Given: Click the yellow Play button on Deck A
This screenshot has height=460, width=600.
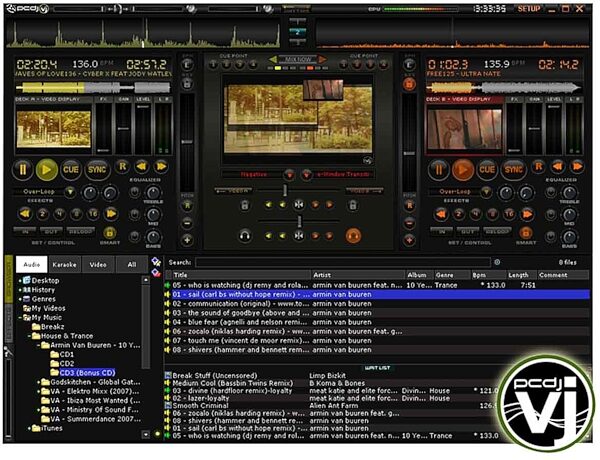Looking at the screenshot, I should [x=47, y=170].
